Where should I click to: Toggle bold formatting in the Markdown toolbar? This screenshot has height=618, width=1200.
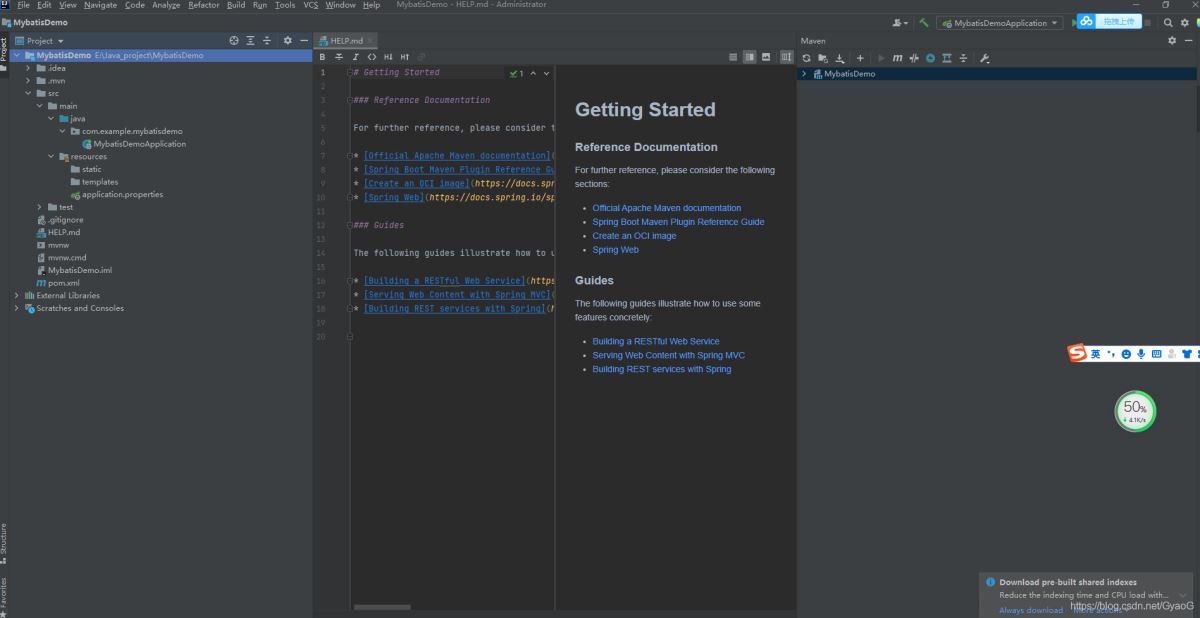click(322, 56)
